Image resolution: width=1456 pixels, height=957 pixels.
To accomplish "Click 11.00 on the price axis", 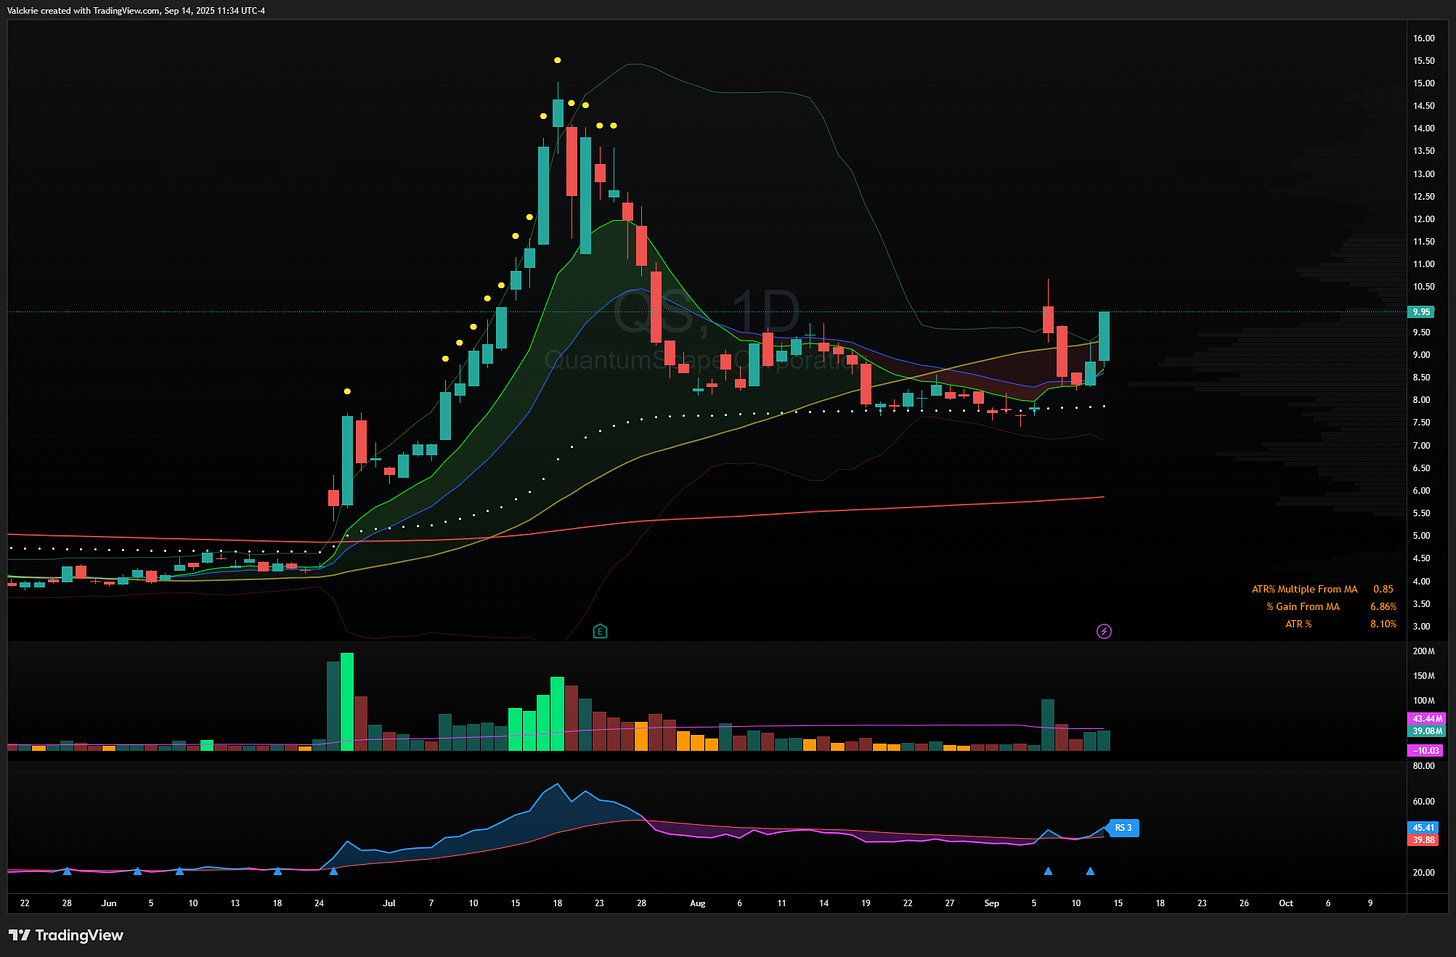I will (1423, 264).
